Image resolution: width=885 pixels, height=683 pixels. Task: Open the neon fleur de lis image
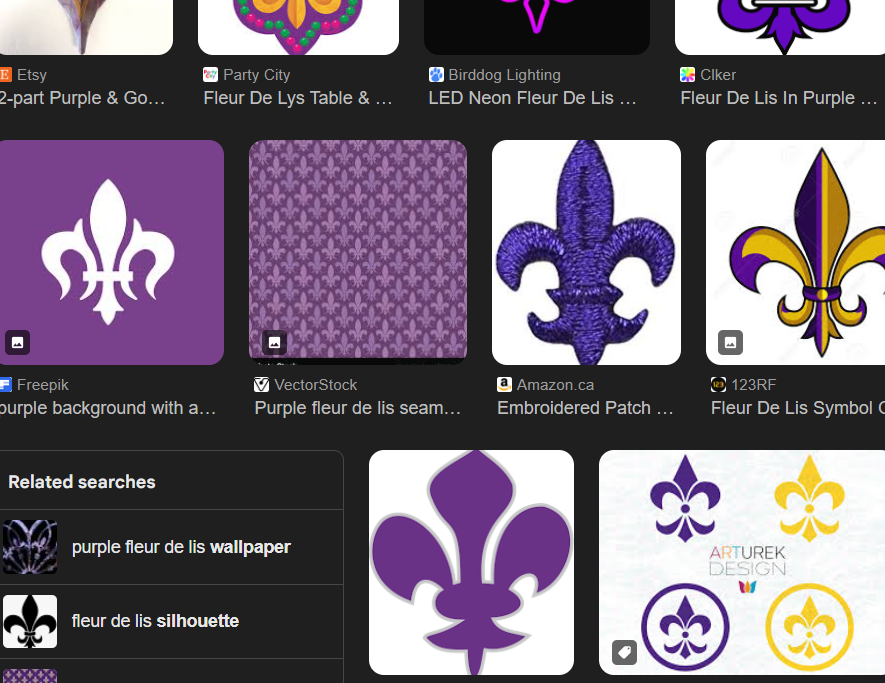pyautogui.click(x=537, y=27)
